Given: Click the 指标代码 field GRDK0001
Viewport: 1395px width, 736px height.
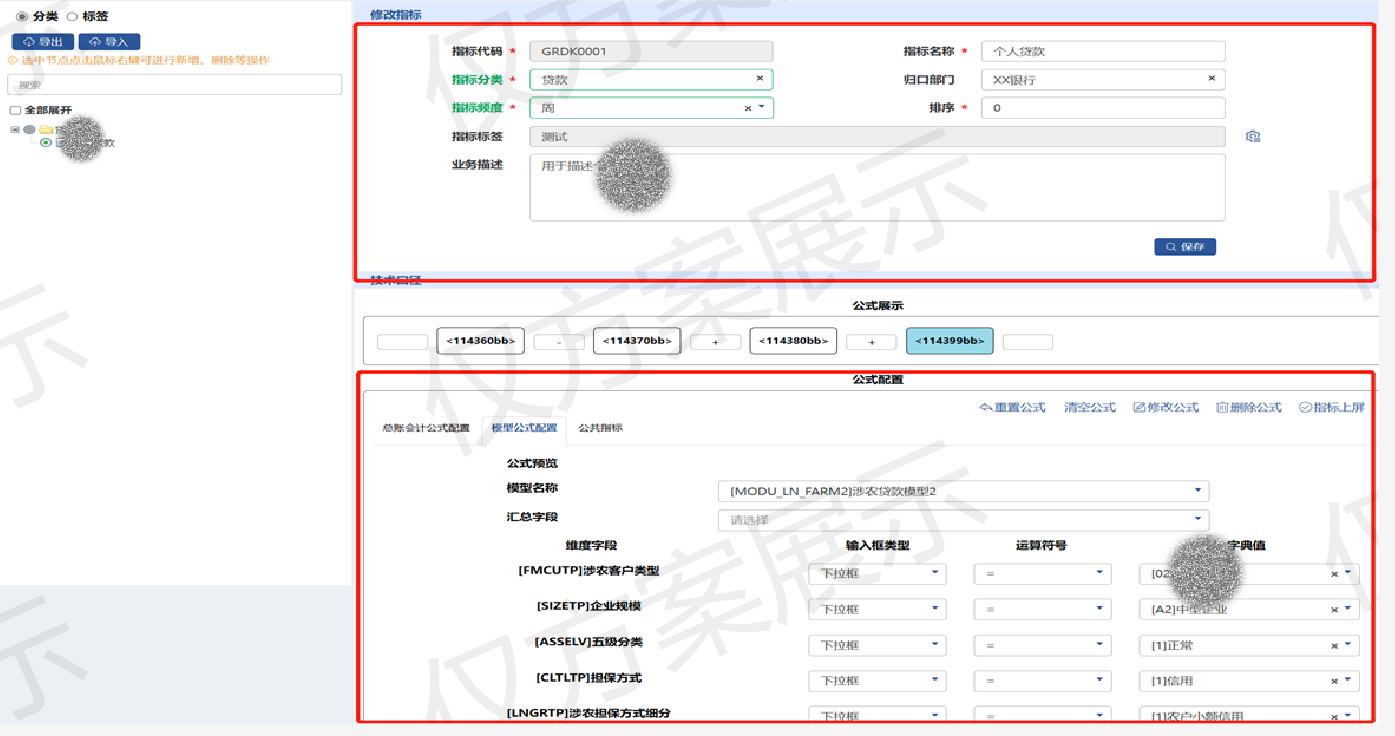Looking at the screenshot, I should coord(651,51).
